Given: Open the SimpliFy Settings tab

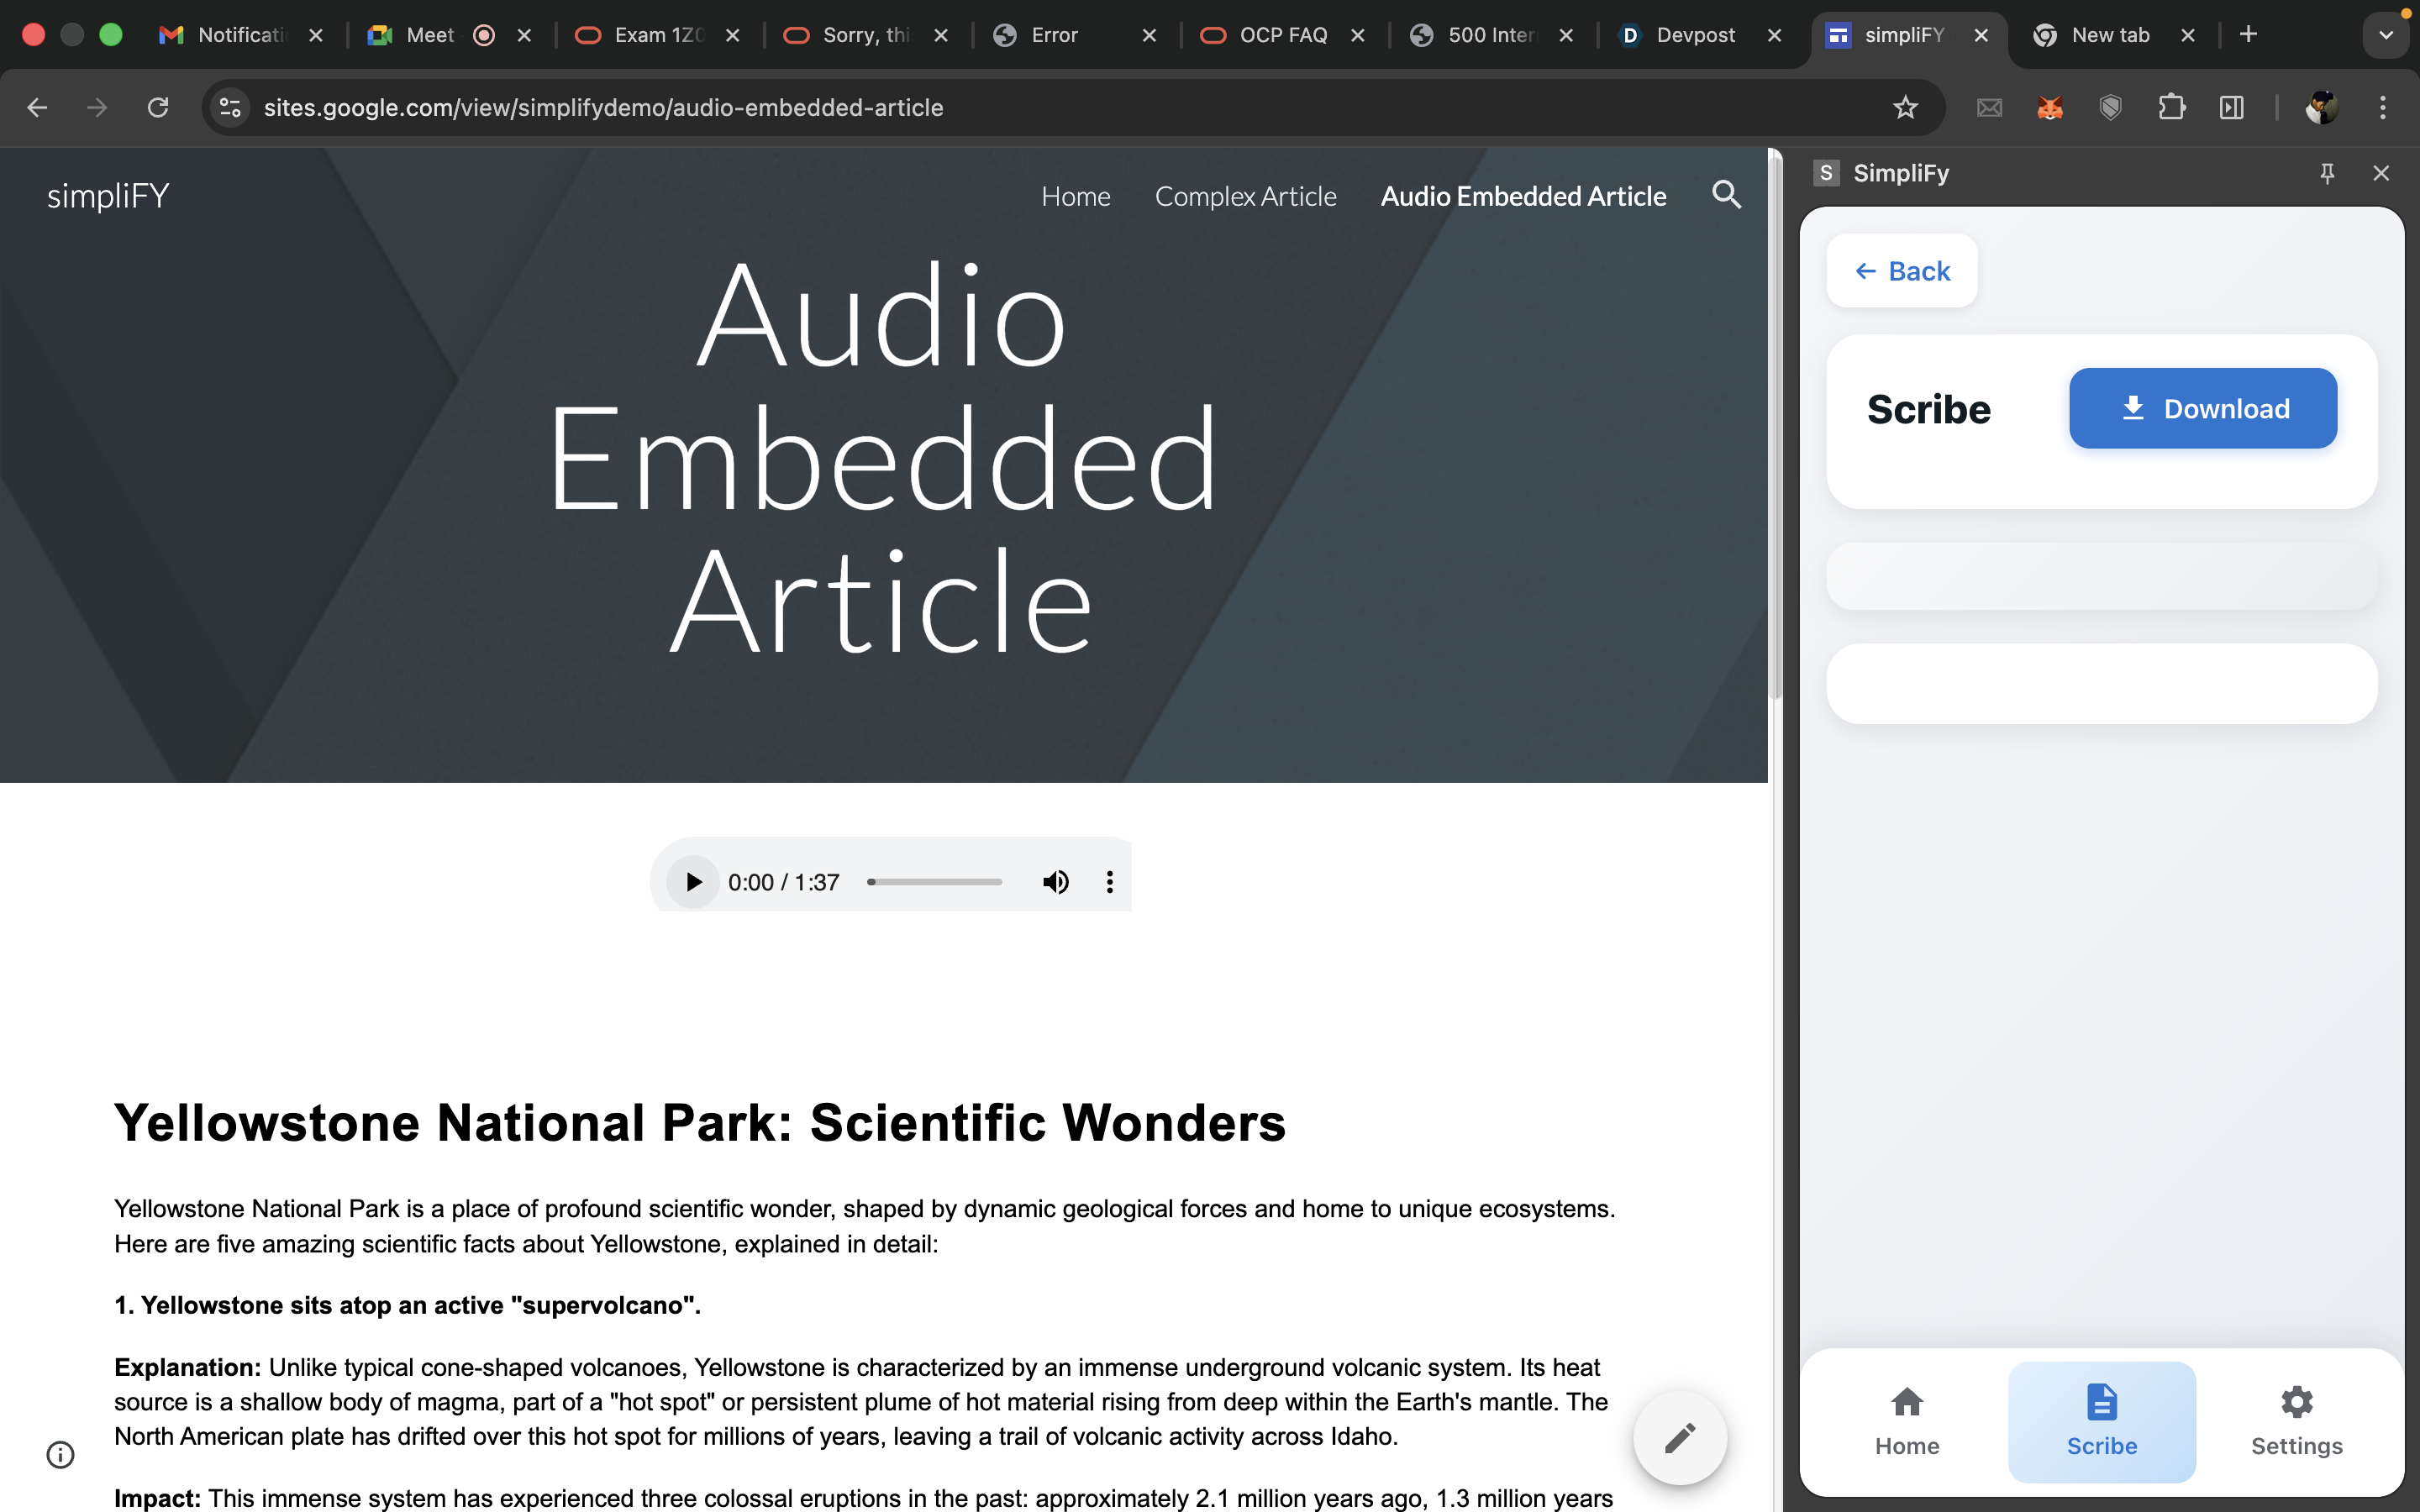Looking at the screenshot, I should tap(2296, 1421).
